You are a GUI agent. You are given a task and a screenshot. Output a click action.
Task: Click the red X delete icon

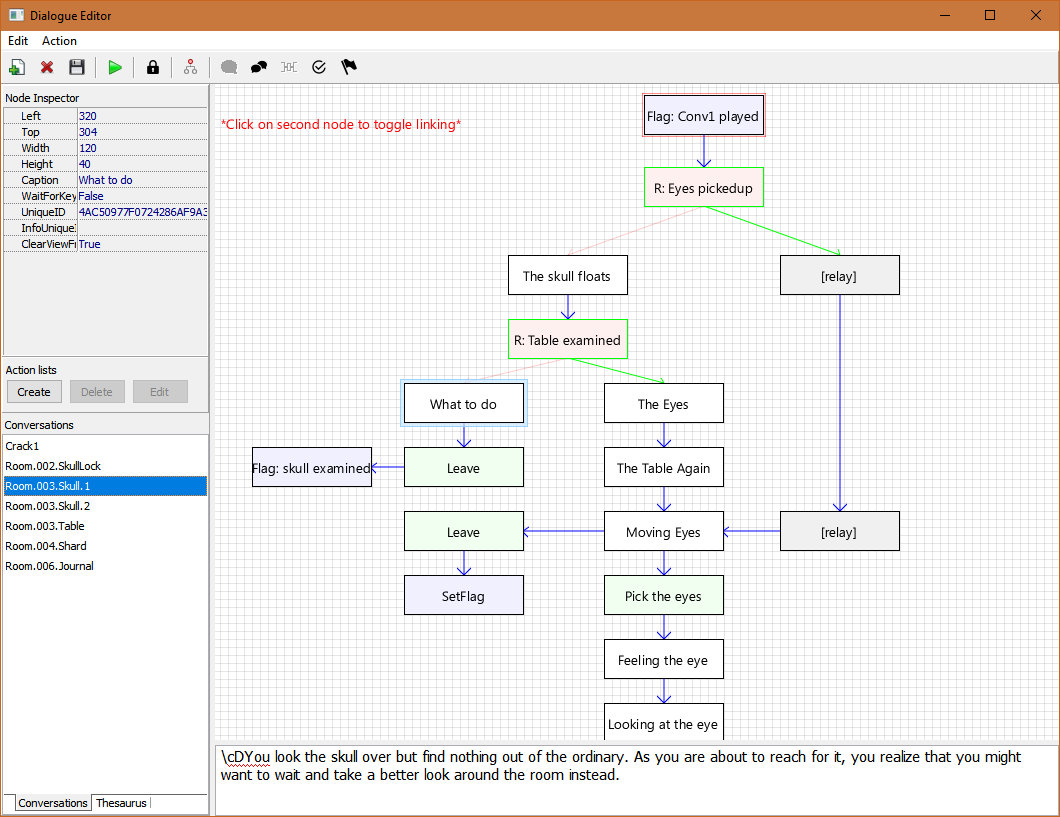click(x=47, y=67)
